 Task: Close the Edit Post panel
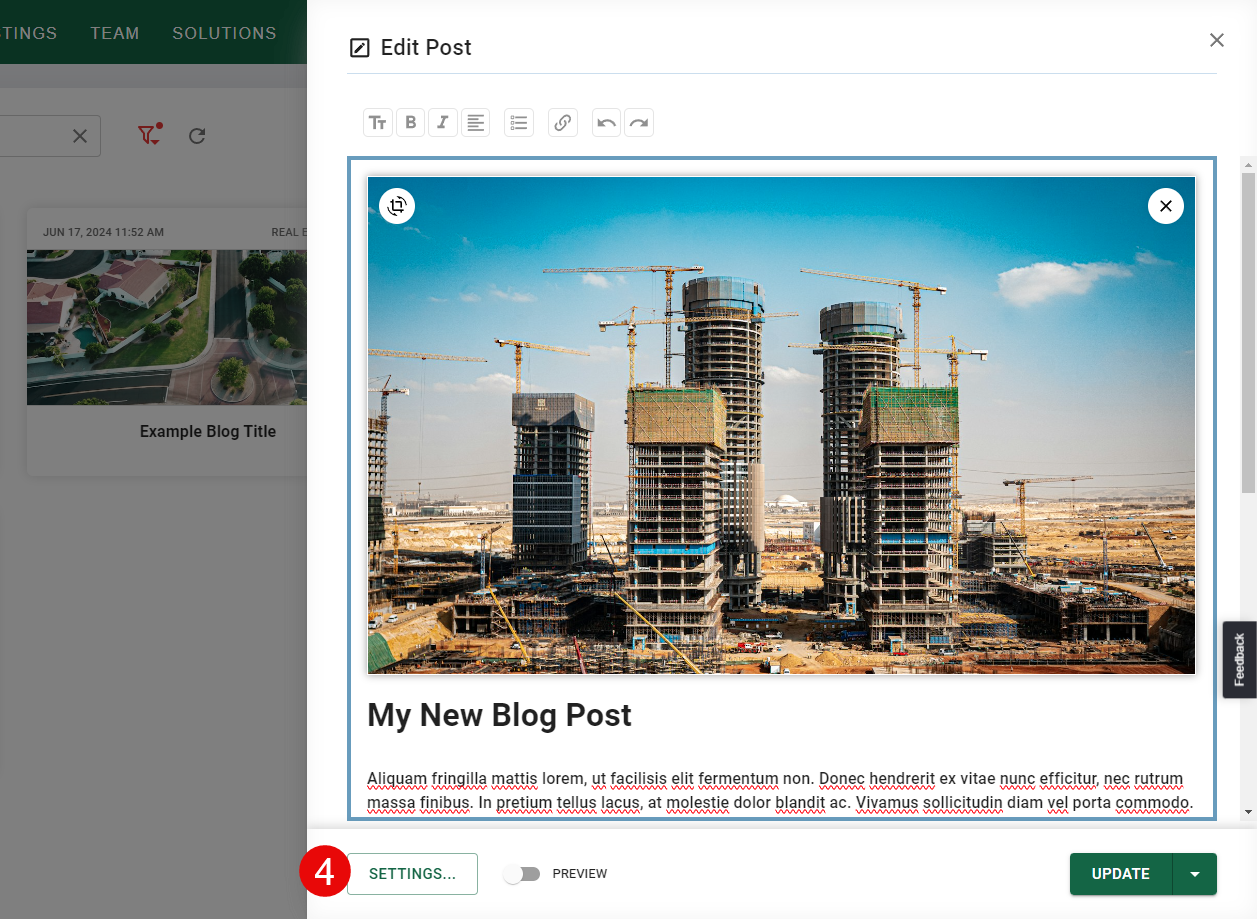click(x=1217, y=40)
